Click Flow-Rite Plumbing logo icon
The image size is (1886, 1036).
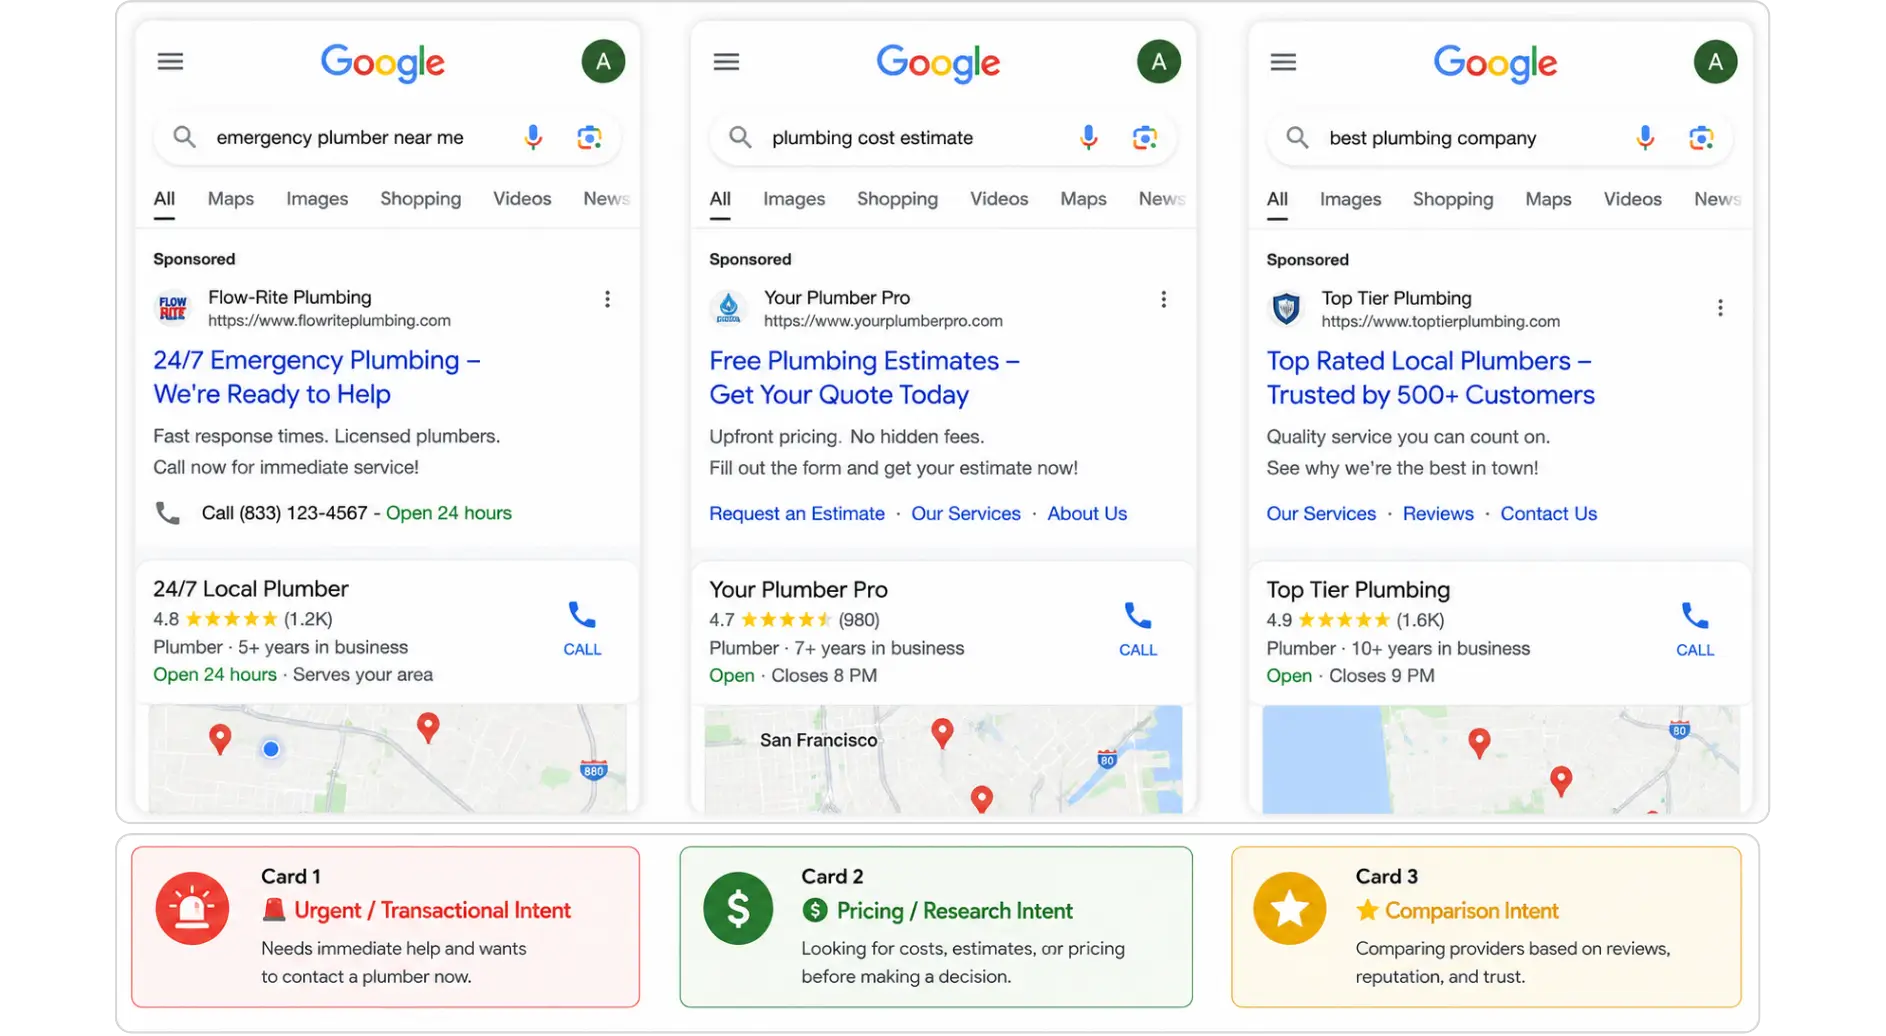(173, 308)
